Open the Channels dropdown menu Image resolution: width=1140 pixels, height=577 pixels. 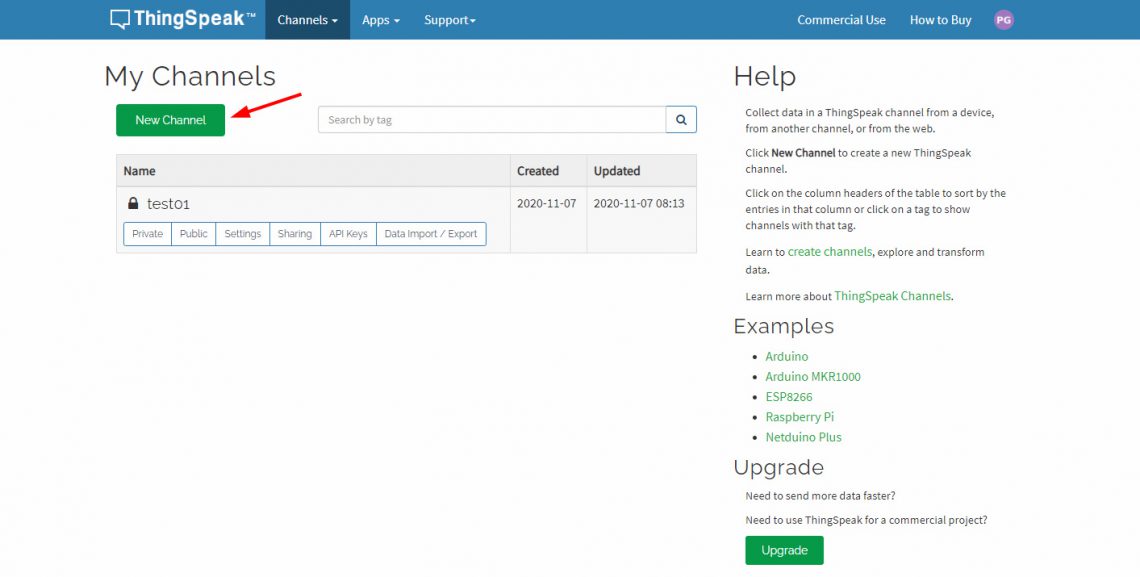tap(307, 20)
